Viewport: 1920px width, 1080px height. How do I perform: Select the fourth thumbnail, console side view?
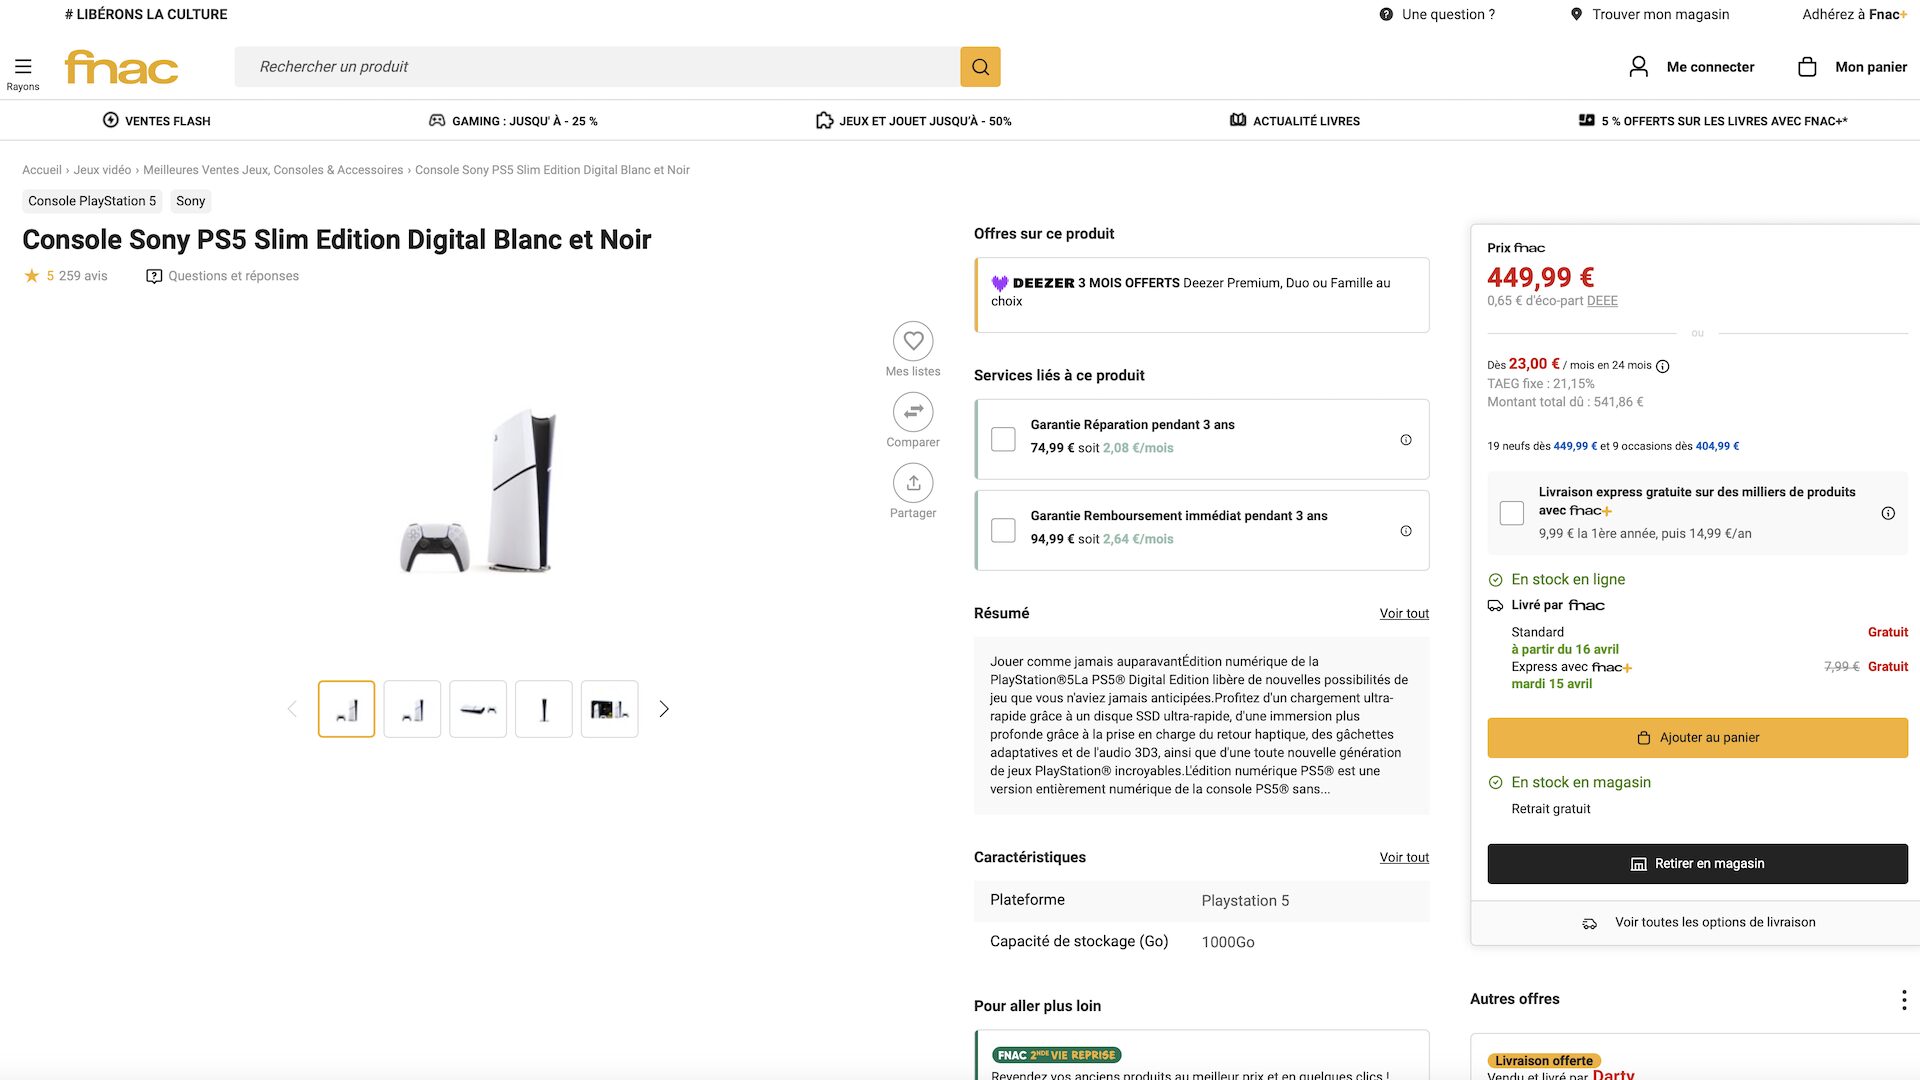point(544,709)
